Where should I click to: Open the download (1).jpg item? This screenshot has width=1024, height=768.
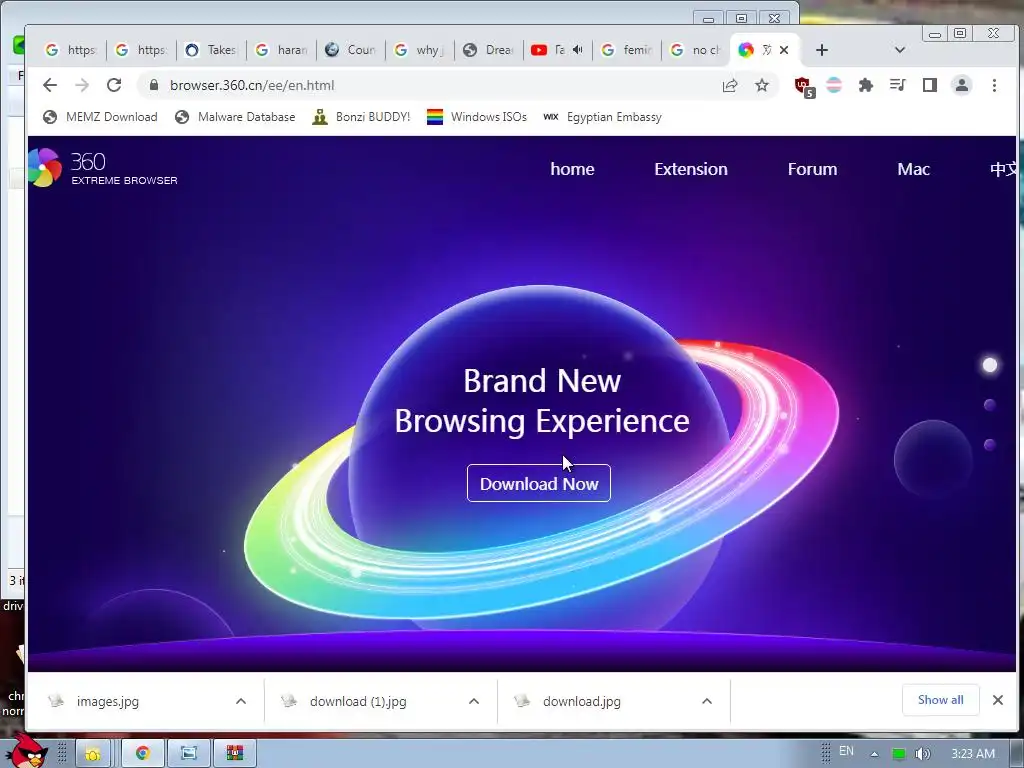358,701
